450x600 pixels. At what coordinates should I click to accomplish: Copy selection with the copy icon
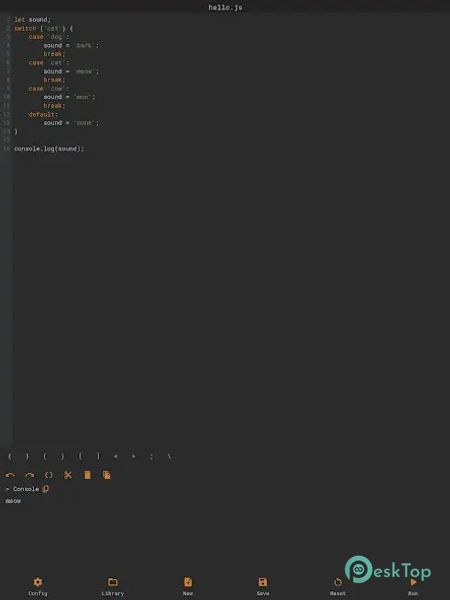pyautogui.click(x=107, y=475)
